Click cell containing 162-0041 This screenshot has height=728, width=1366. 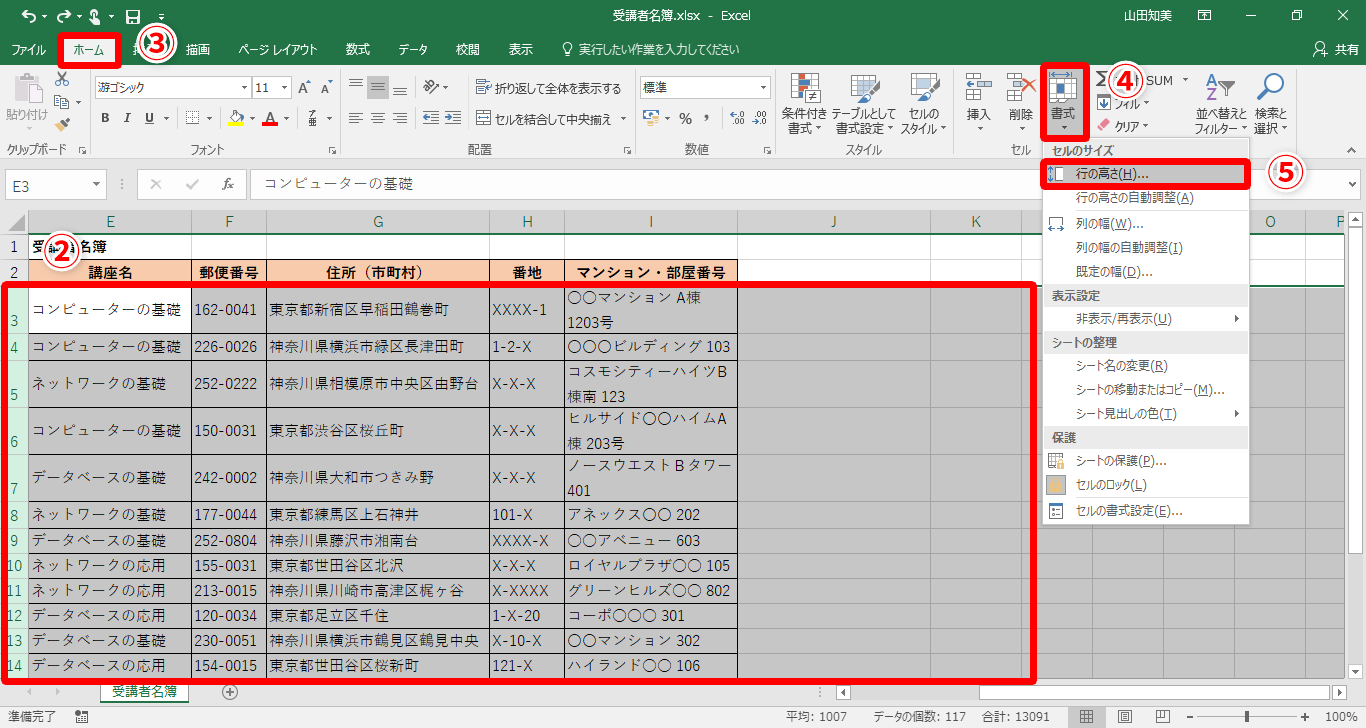pyautogui.click(x=229, y=310)
